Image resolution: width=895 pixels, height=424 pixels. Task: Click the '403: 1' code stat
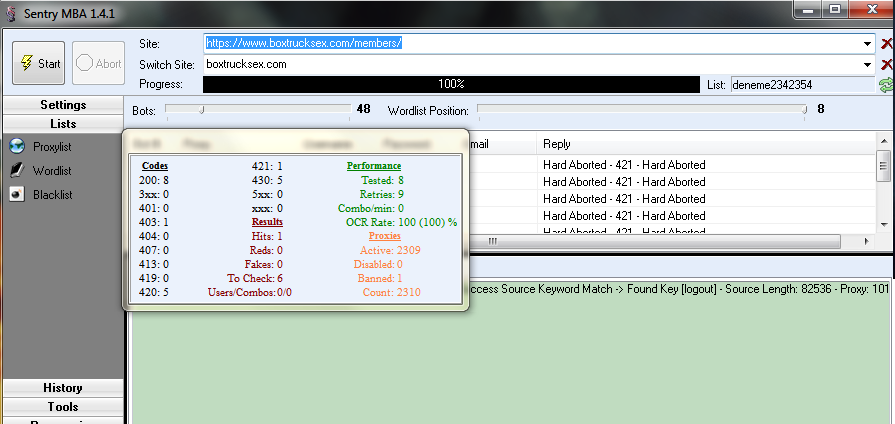[154, 222]
